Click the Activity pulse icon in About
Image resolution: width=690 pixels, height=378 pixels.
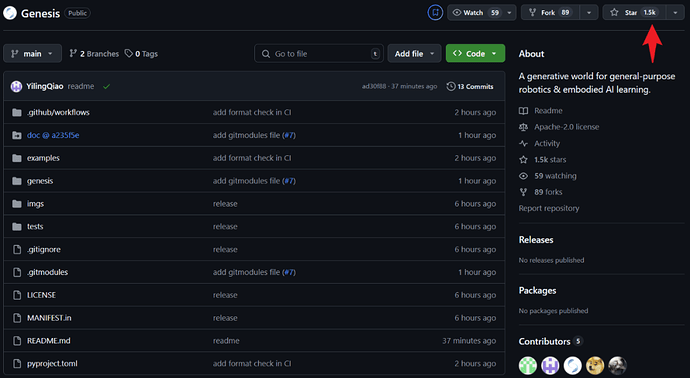523,143
